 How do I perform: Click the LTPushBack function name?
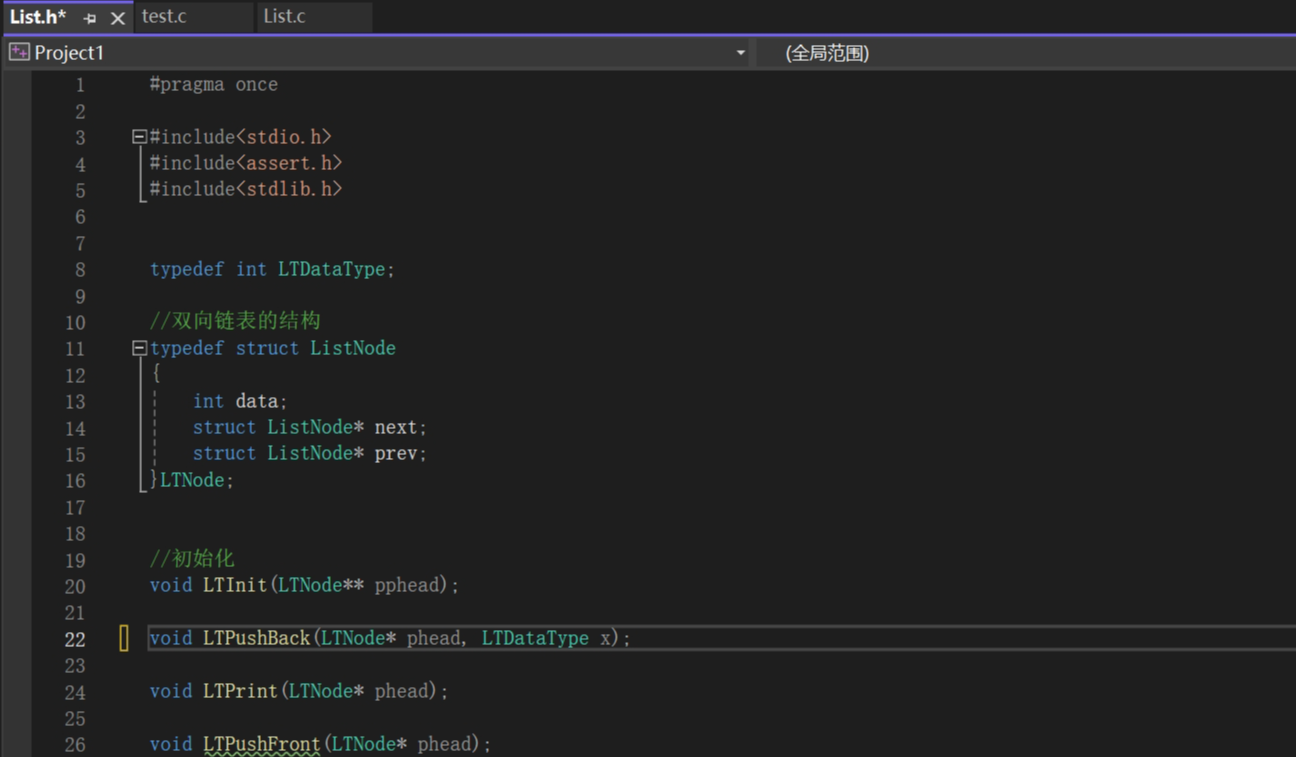[257, 638]
